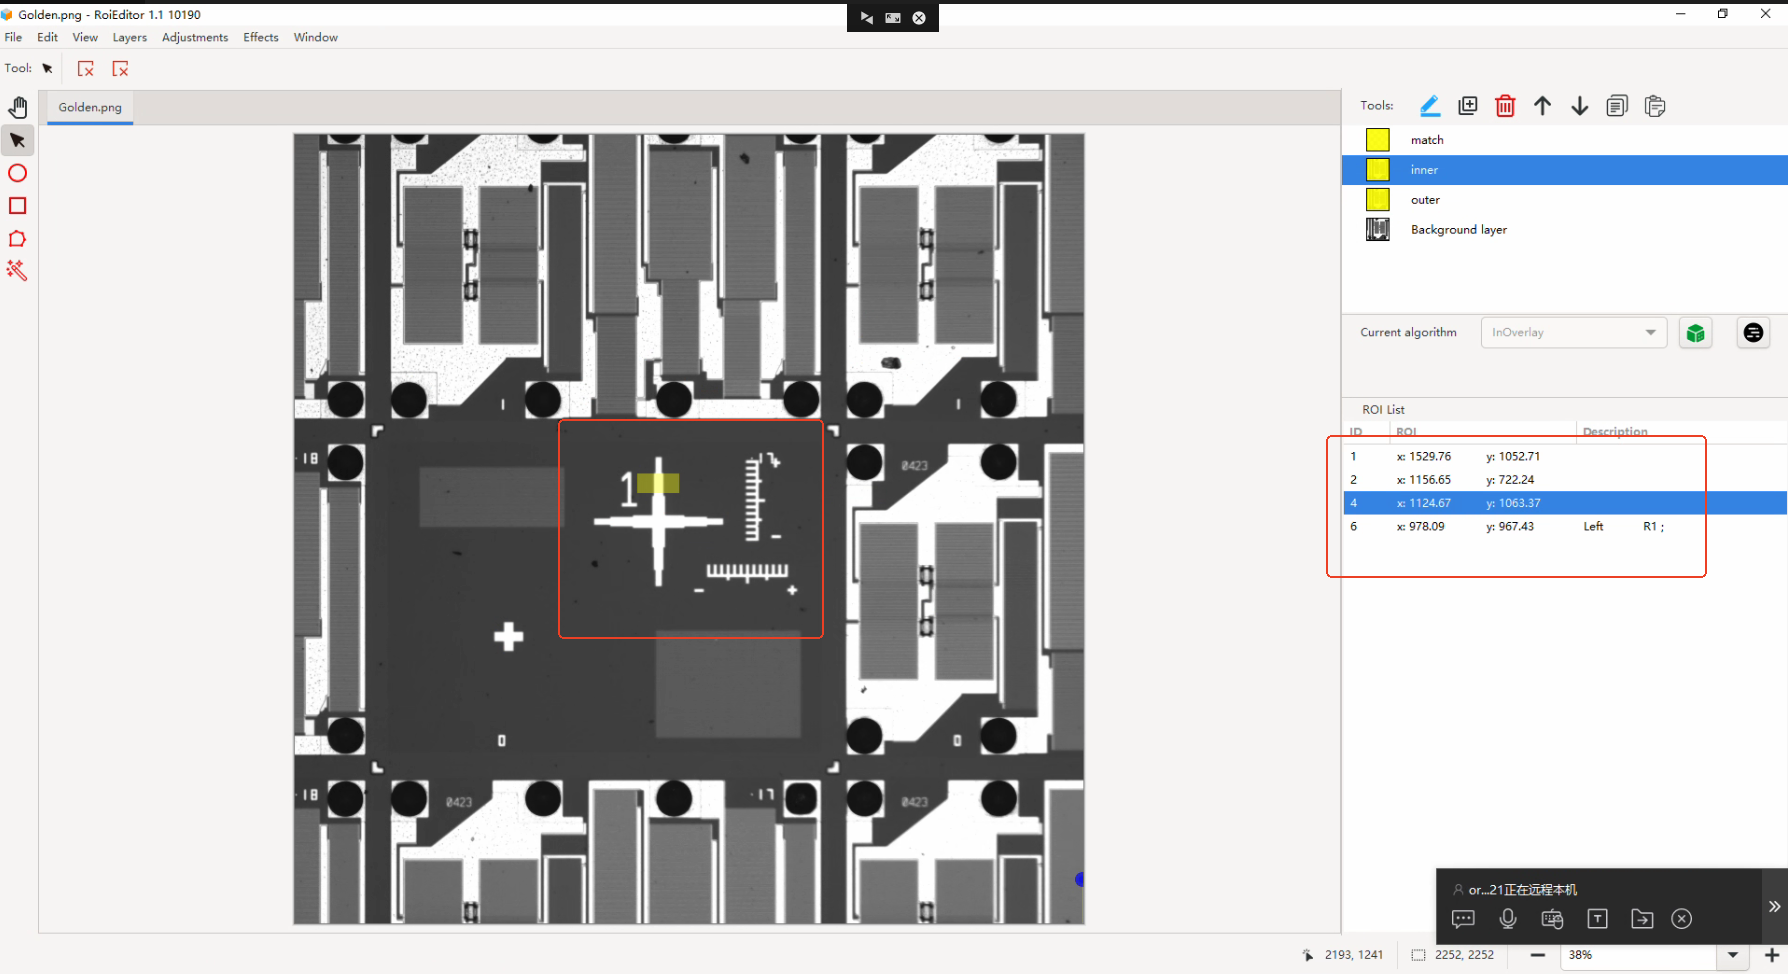Click the match layer yellow swatch
This screenshot has height=974, width=1788.
pyautogui.click(x=1378, y=140)
